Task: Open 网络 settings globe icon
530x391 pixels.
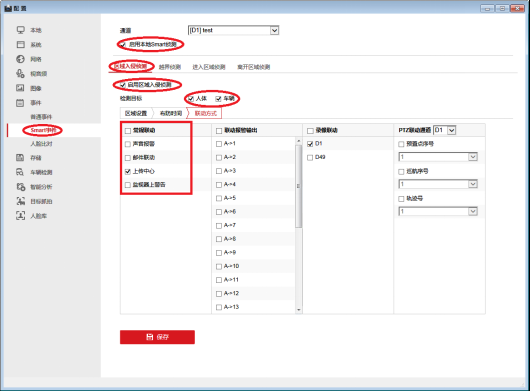Action: pyautogui.click(x=21, y=59)
